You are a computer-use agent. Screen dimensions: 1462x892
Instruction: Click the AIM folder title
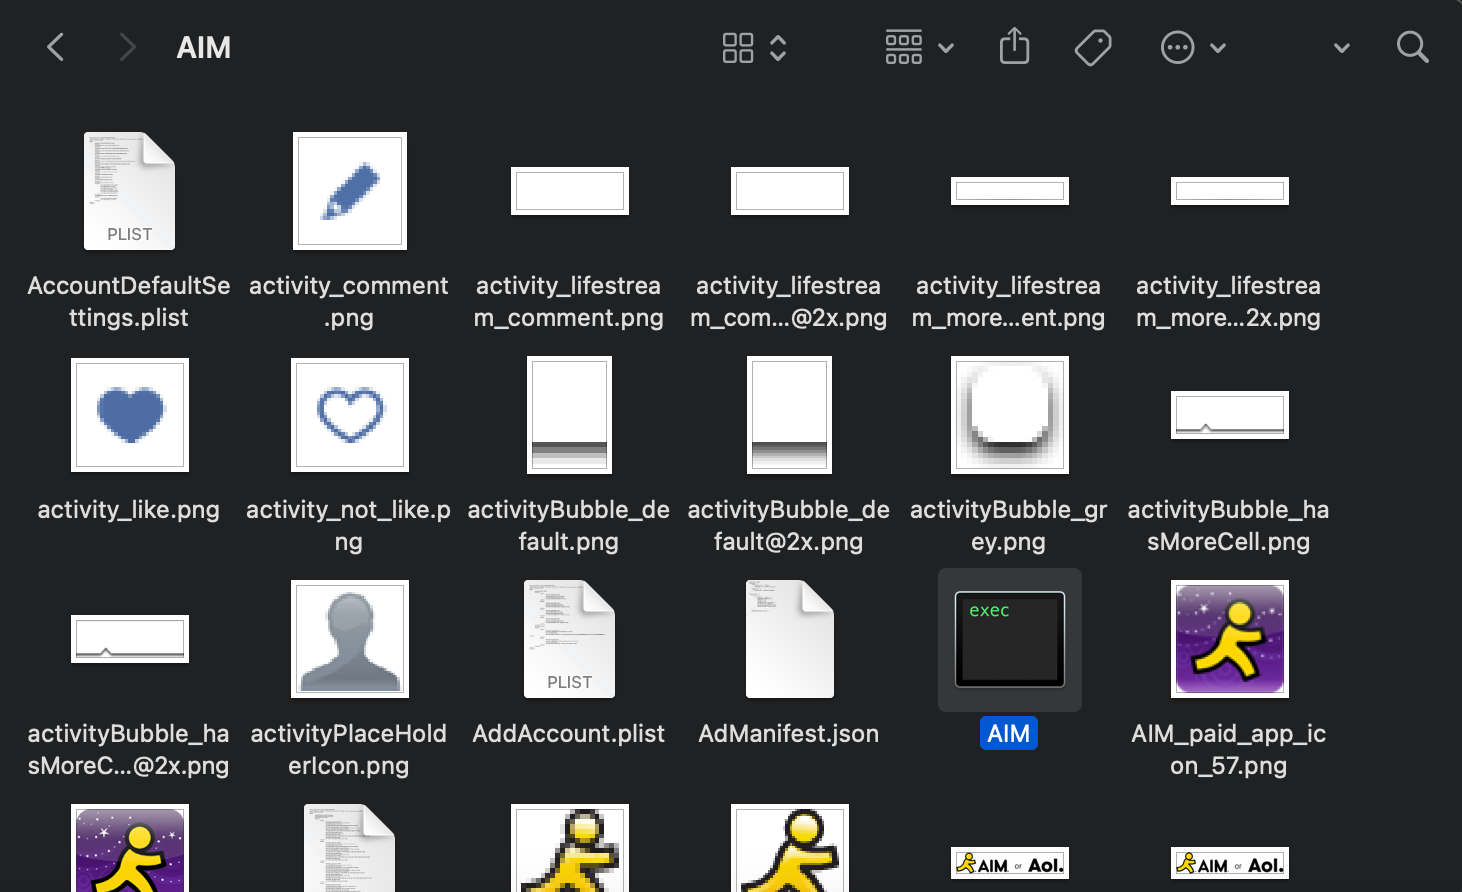pyautogui.click(x=204, y=48)
